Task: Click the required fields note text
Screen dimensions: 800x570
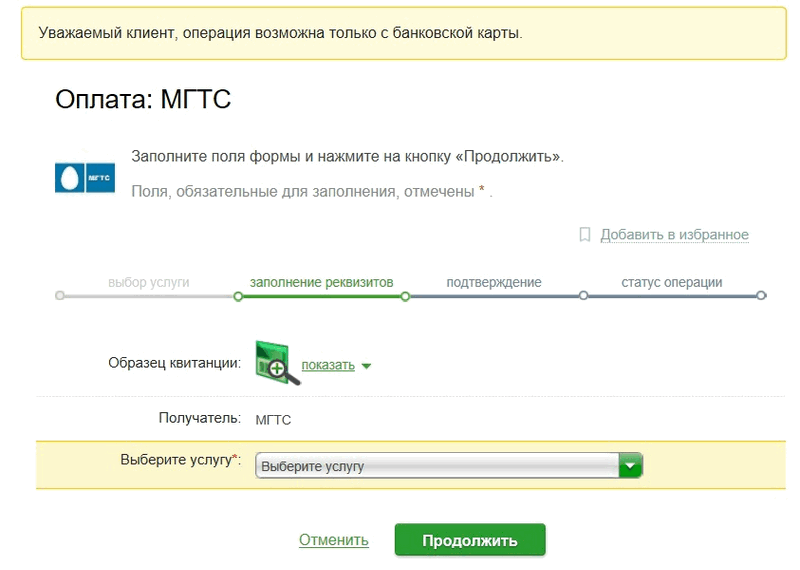Action: 312,191
